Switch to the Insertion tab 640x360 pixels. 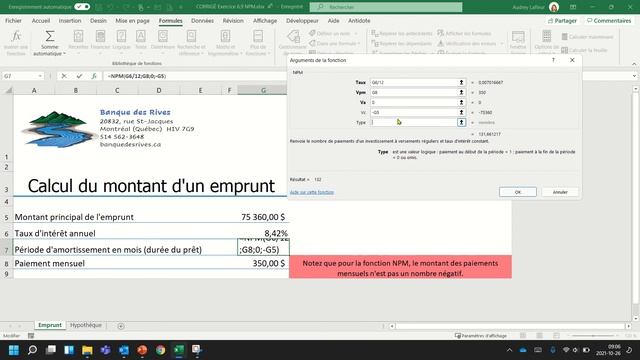[x=70, y=20]
